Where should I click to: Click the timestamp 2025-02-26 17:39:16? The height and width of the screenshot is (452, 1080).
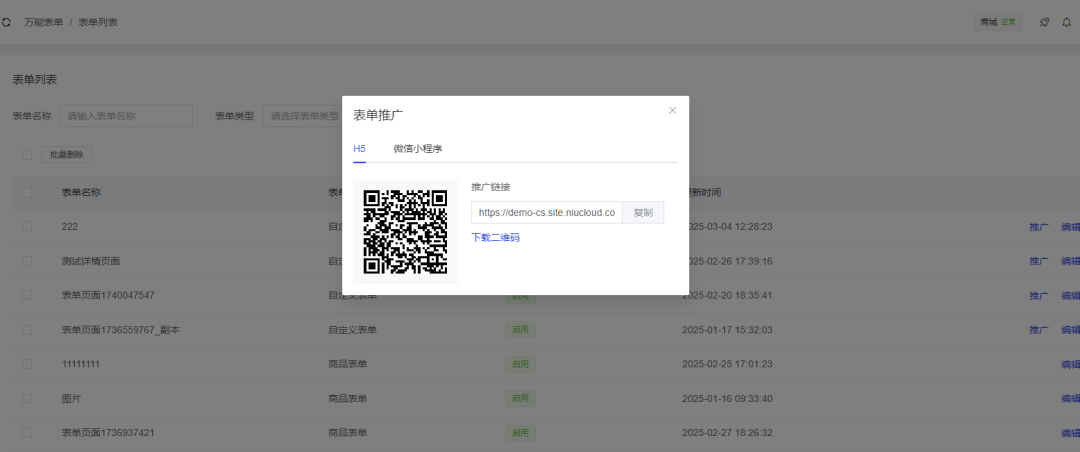[733, 261]
